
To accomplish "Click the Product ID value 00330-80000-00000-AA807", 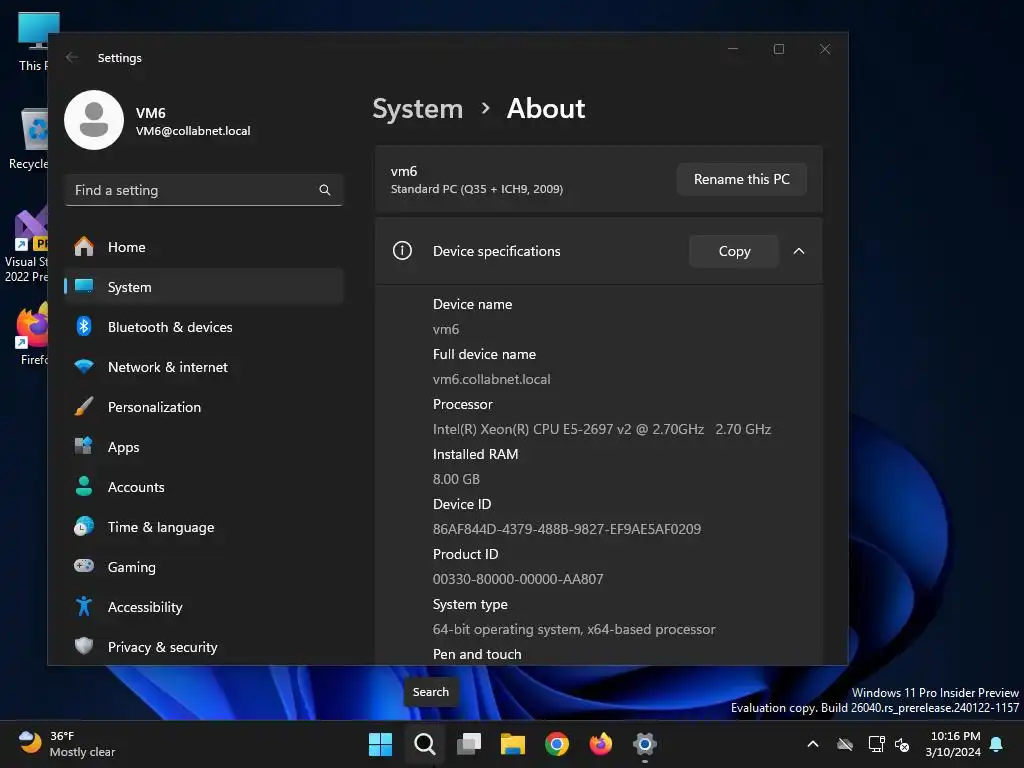I will click(518, 579).
